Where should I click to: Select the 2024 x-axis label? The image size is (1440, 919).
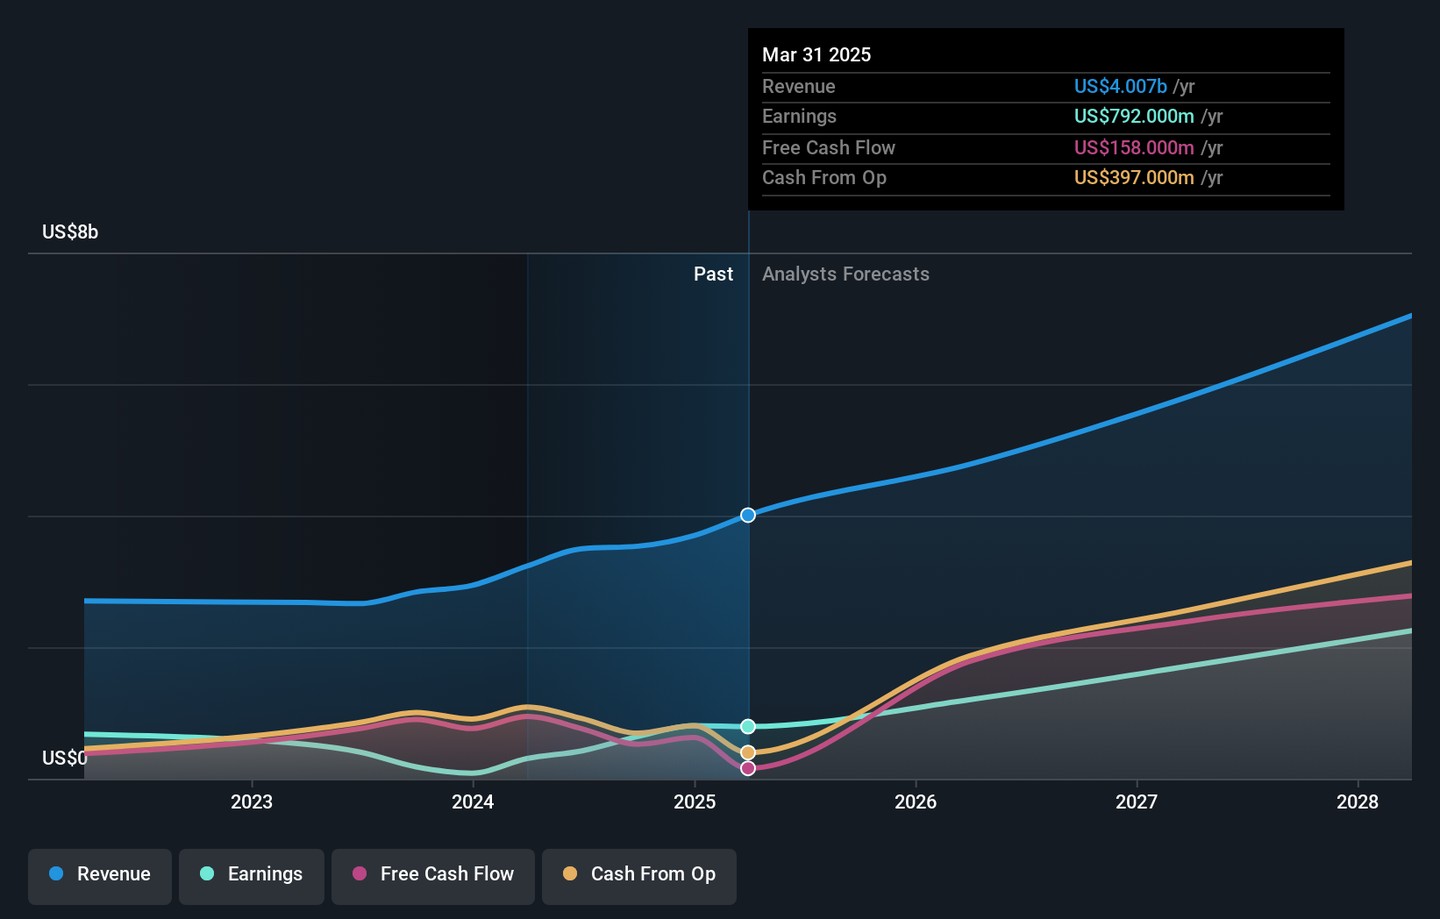point(472,802)
